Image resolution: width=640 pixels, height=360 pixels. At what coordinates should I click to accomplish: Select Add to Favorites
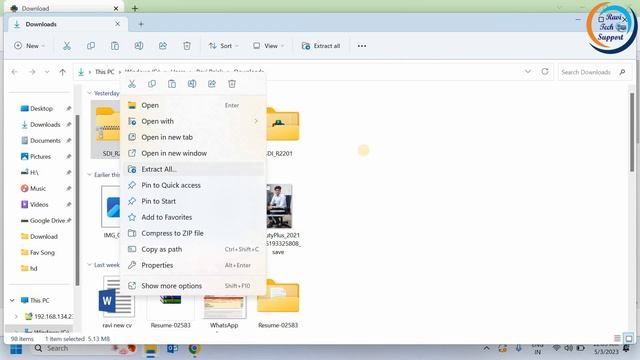coord(193,217)
